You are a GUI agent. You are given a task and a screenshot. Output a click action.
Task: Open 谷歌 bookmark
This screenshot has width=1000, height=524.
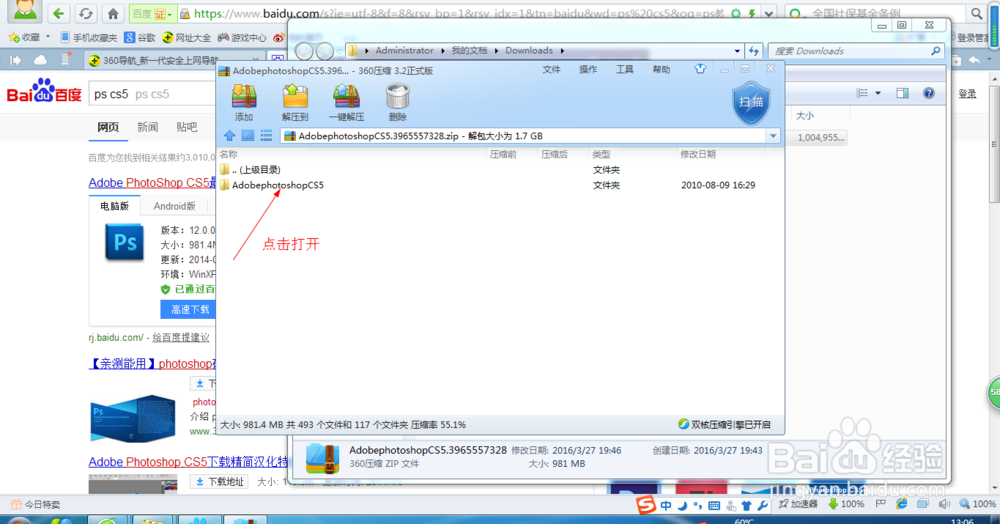[x=140, y=38]
